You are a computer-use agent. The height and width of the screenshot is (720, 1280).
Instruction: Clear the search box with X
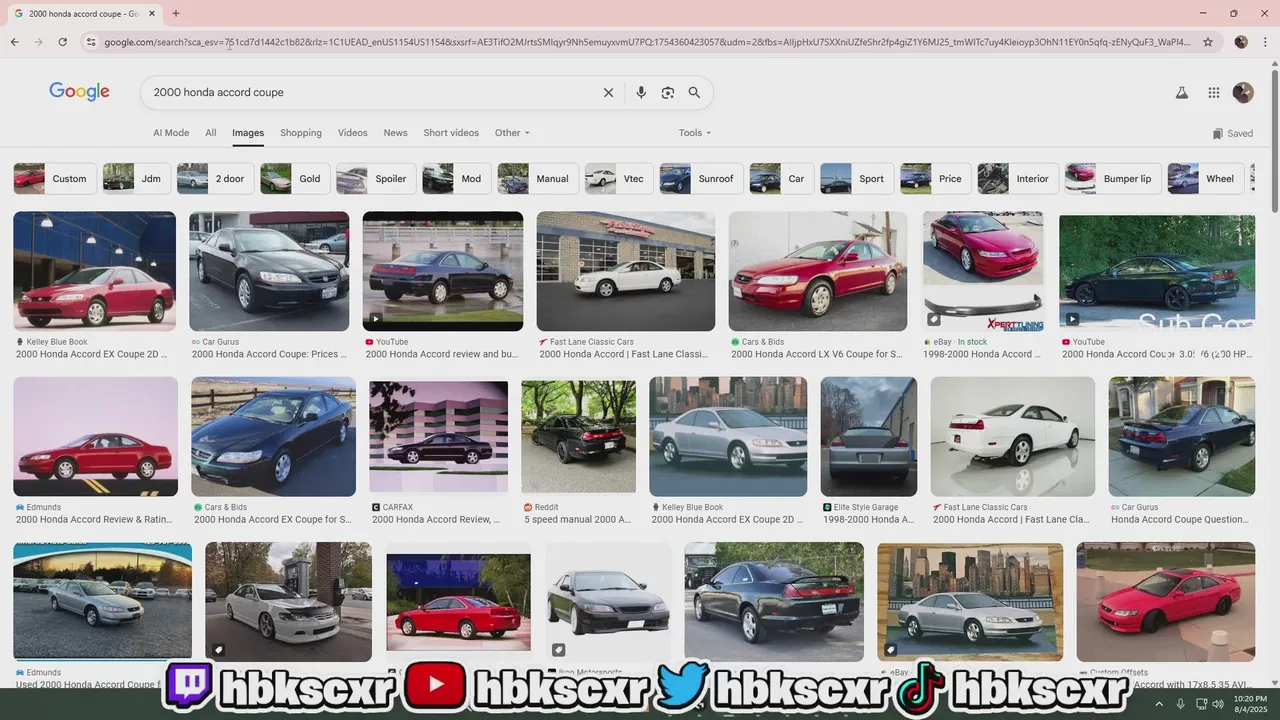[608, 92]
